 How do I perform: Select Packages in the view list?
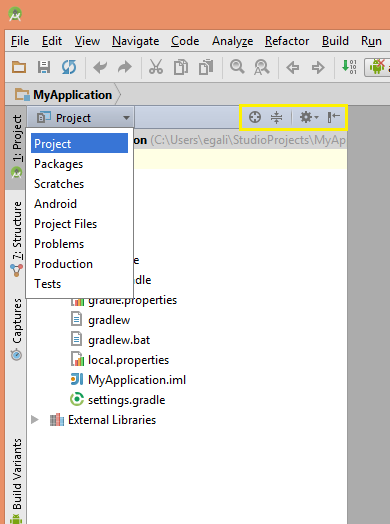[80, 164]
